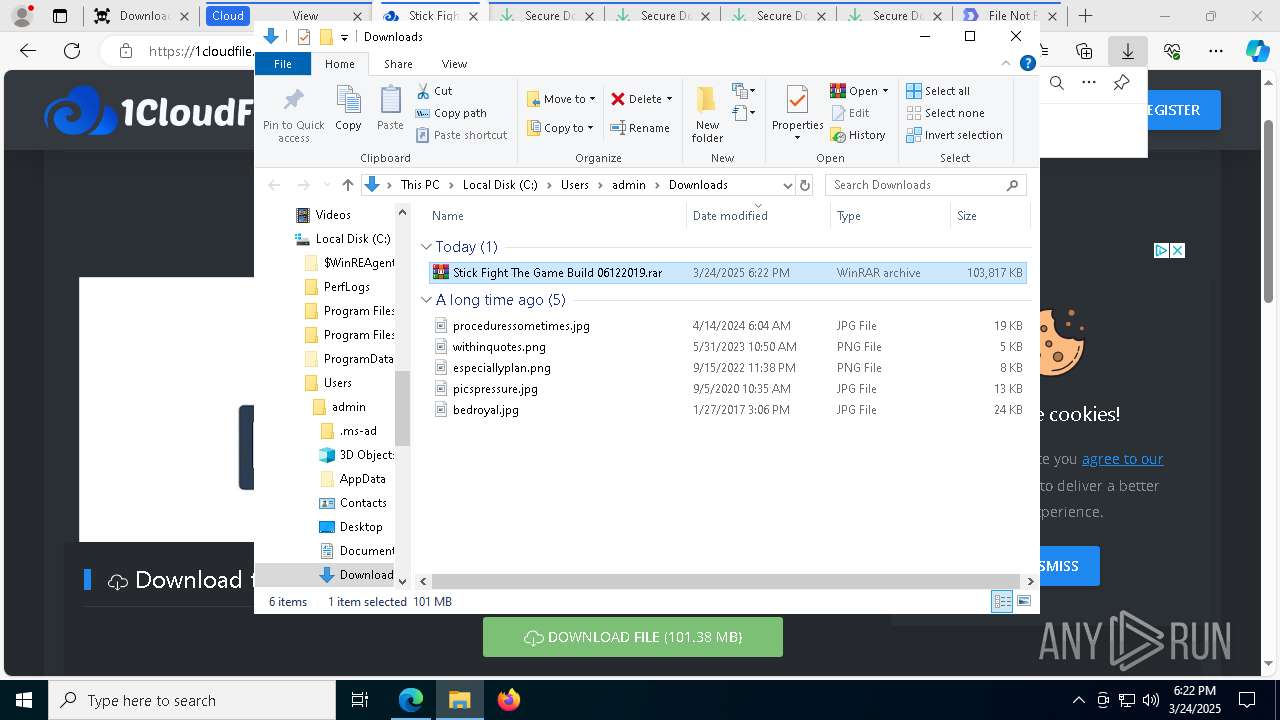Screen dimensions: 1280x720
Task: Open the Open button dropdown arrow
Action: click(x=885, y=91)
